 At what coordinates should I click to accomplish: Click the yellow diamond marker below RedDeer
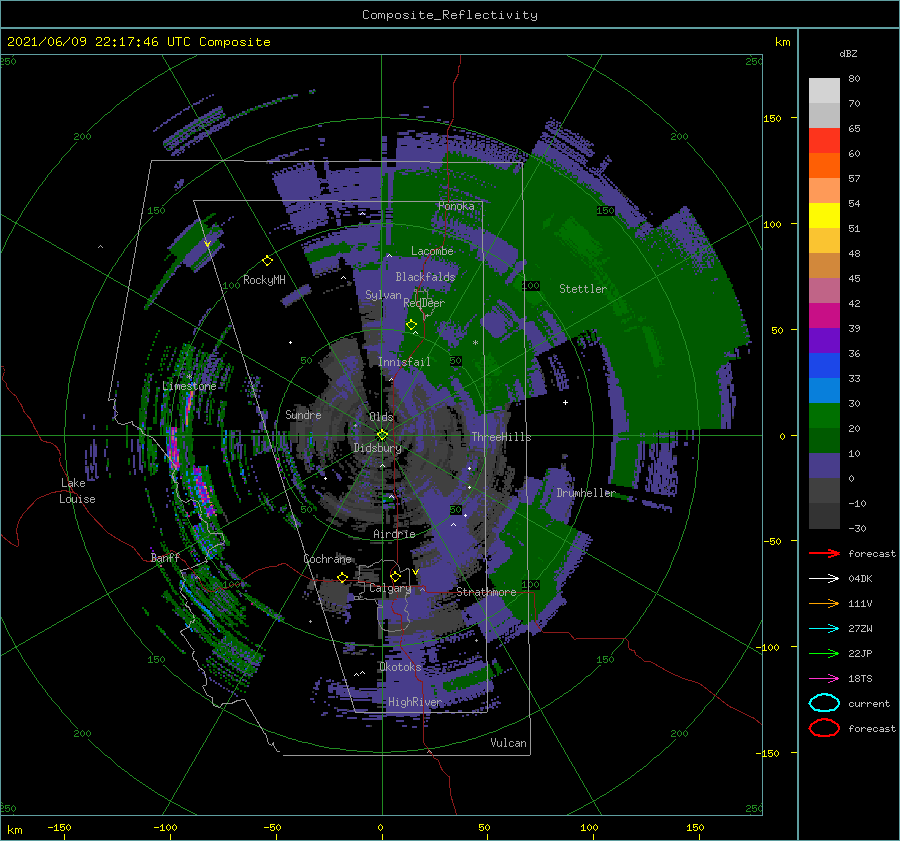pos(411,325)
